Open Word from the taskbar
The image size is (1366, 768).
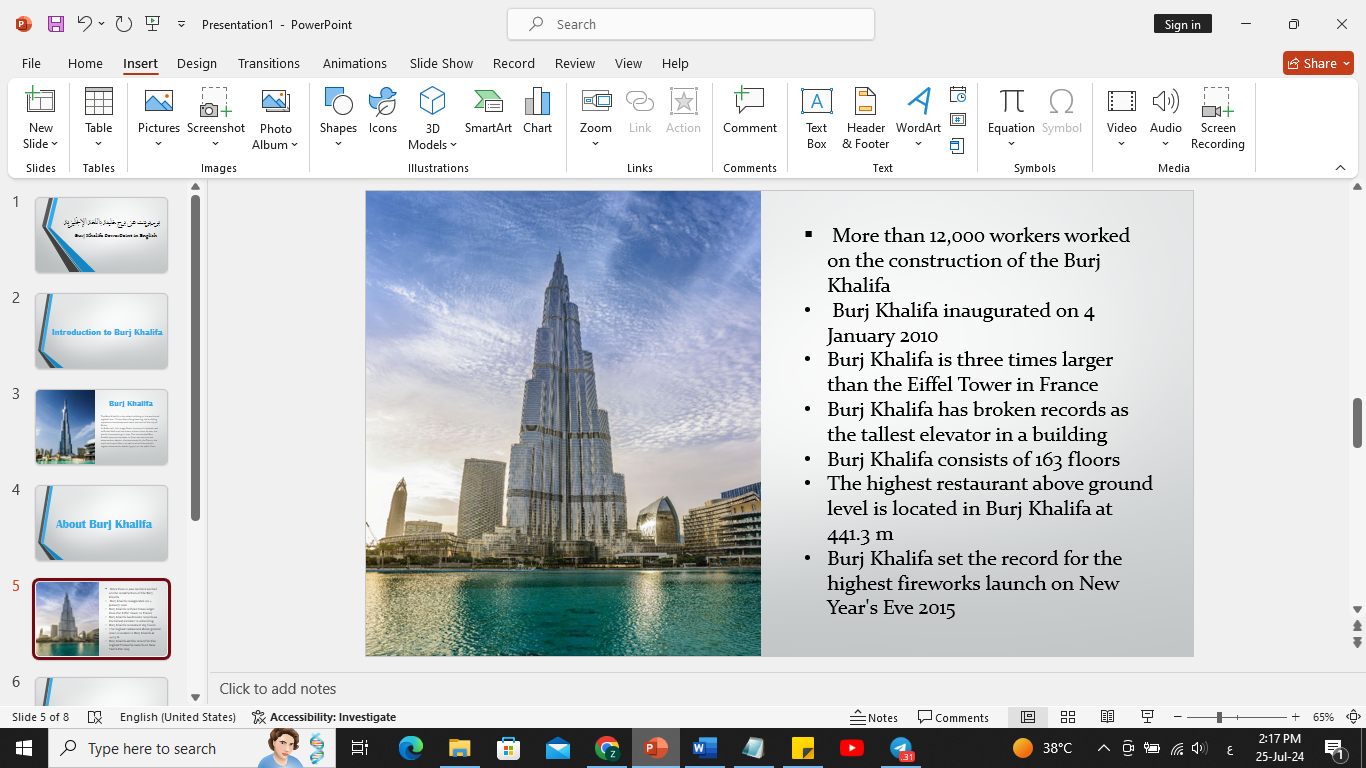tap(704, 747)
